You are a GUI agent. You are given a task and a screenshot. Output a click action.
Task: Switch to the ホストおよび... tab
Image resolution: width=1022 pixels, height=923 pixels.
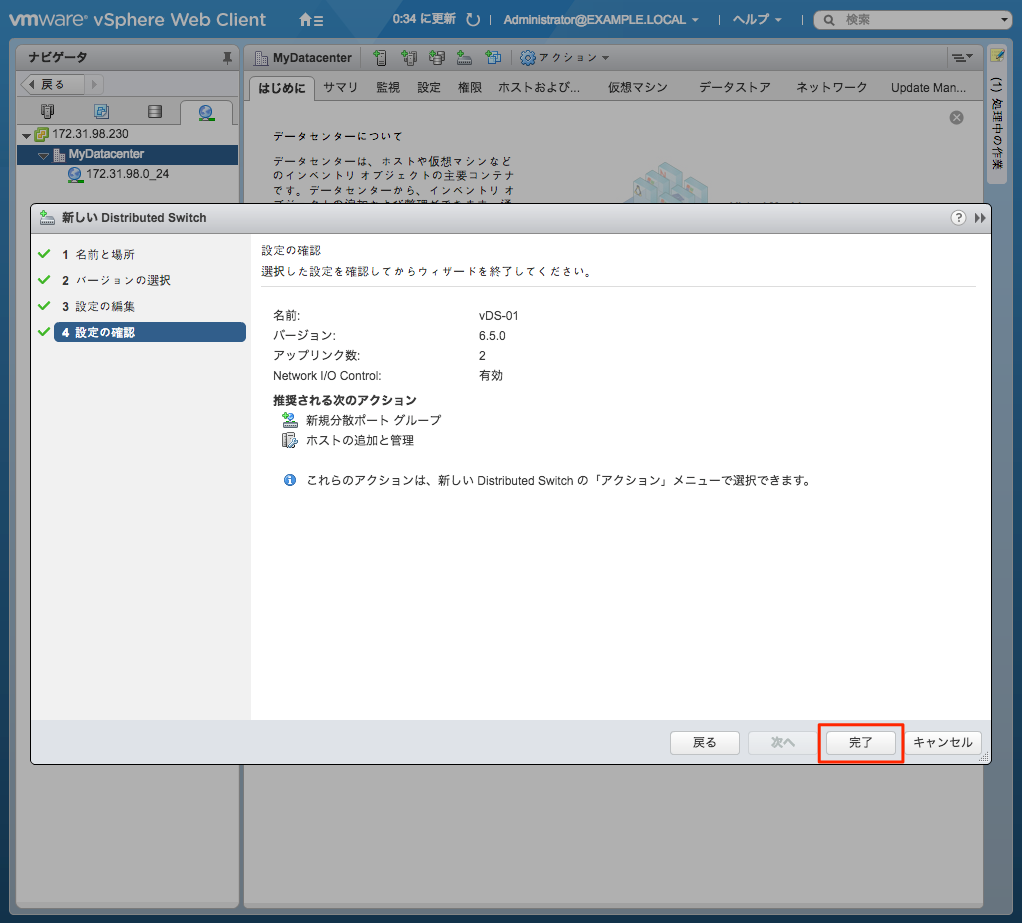pyautogui.click(x=539, y=88)
